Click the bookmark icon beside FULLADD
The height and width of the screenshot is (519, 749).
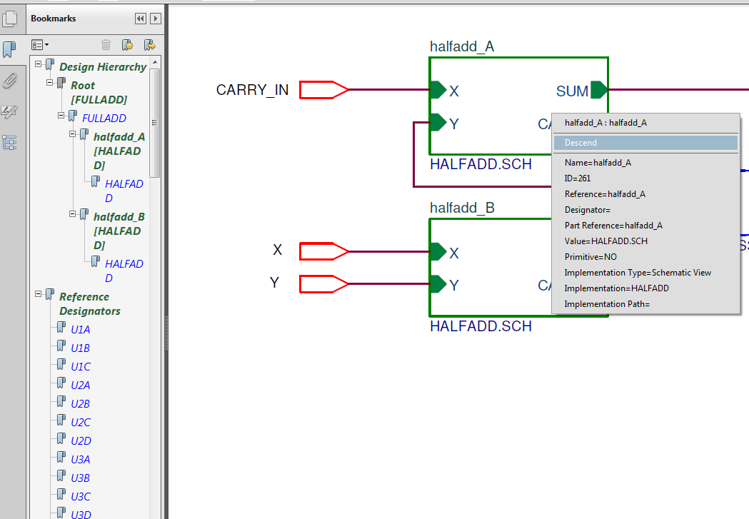[x=73, y=116]
